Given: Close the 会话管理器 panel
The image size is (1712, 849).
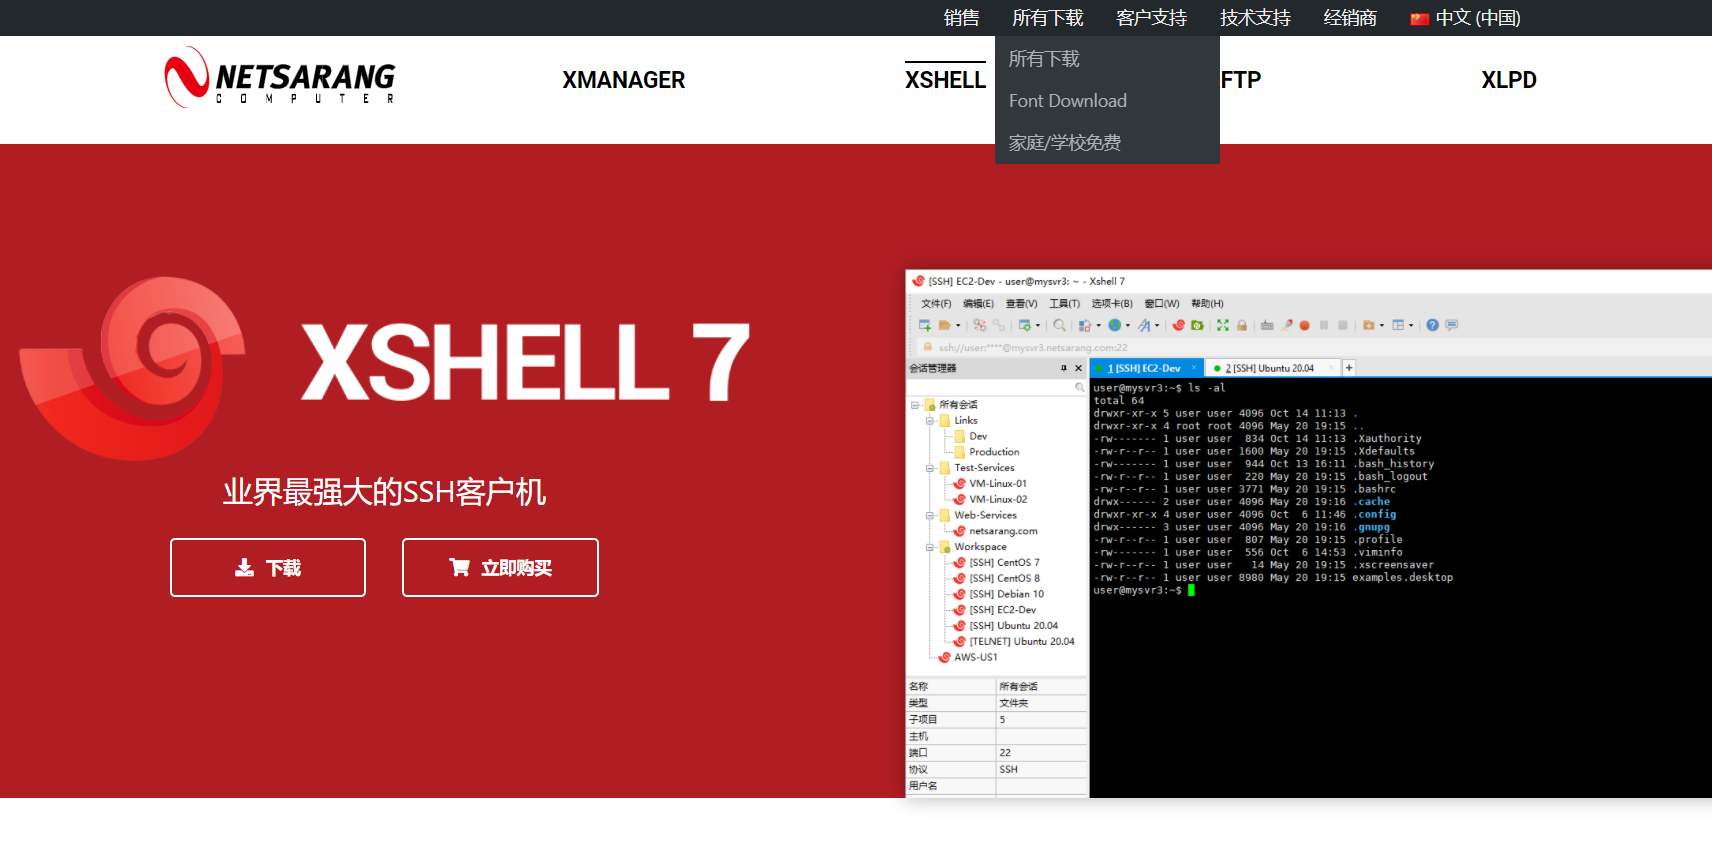Looking at the screenshot, I should point(1078,368).
